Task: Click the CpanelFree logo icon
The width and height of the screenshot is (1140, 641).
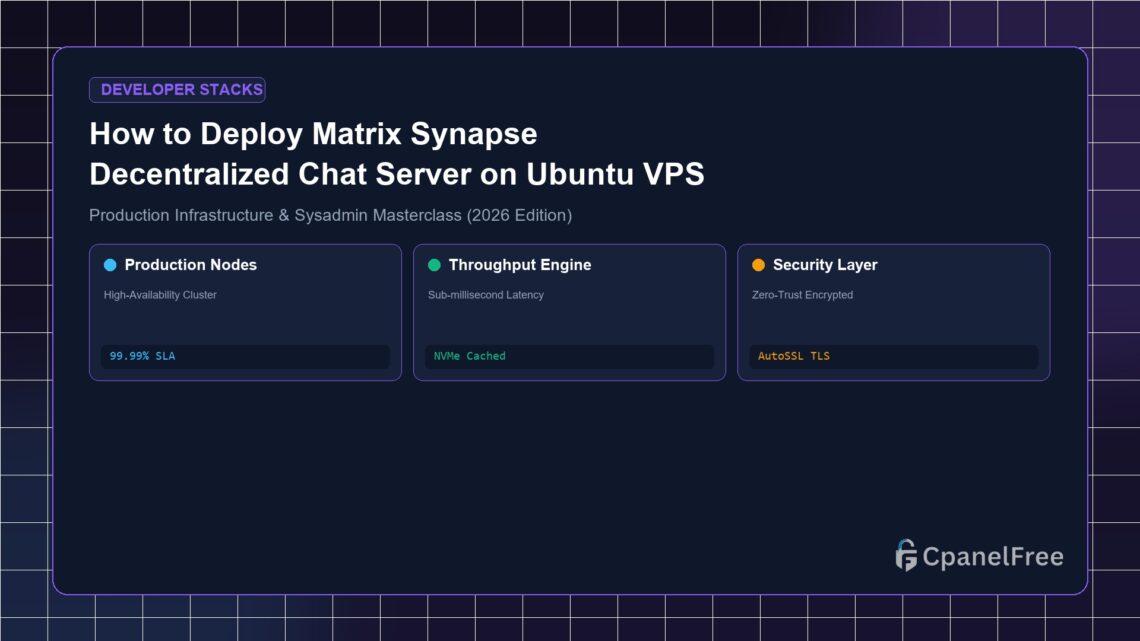Action: tap(906, 555)
